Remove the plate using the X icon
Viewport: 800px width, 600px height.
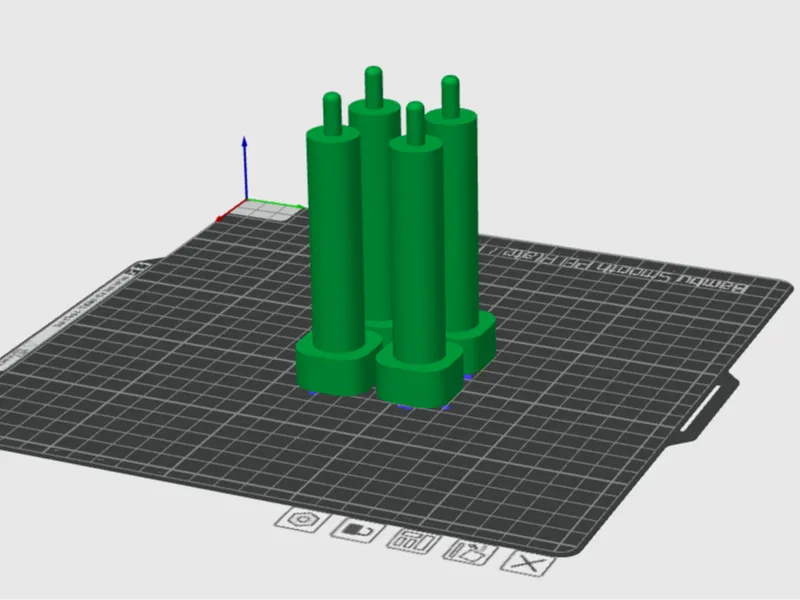pyautogui.click(x=528, y=563)
